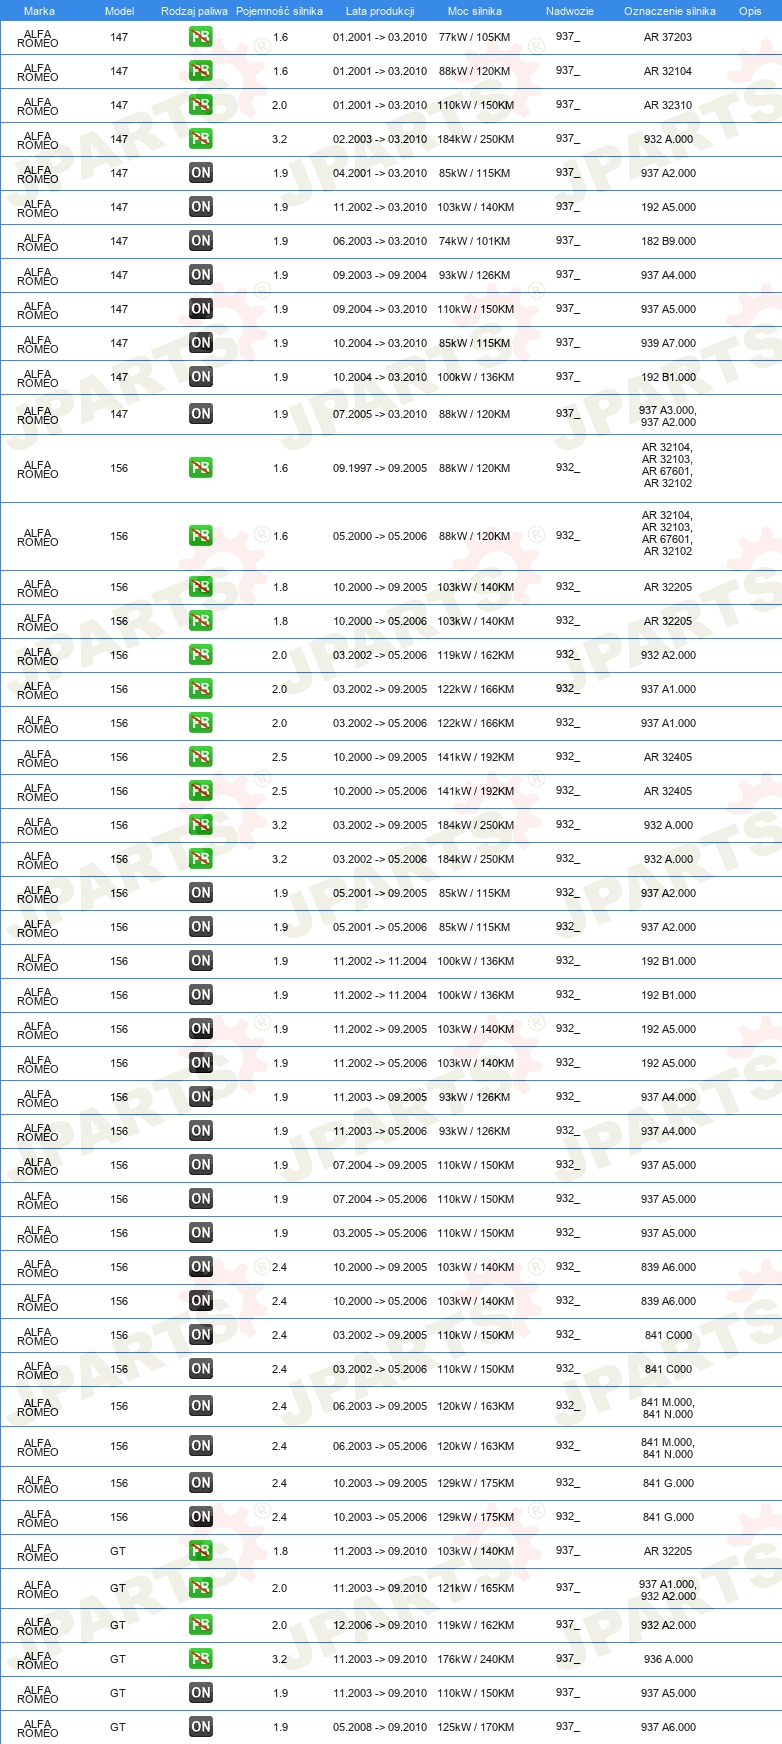
Task: Click the Model column header
Action: click(x=119, y=11)
